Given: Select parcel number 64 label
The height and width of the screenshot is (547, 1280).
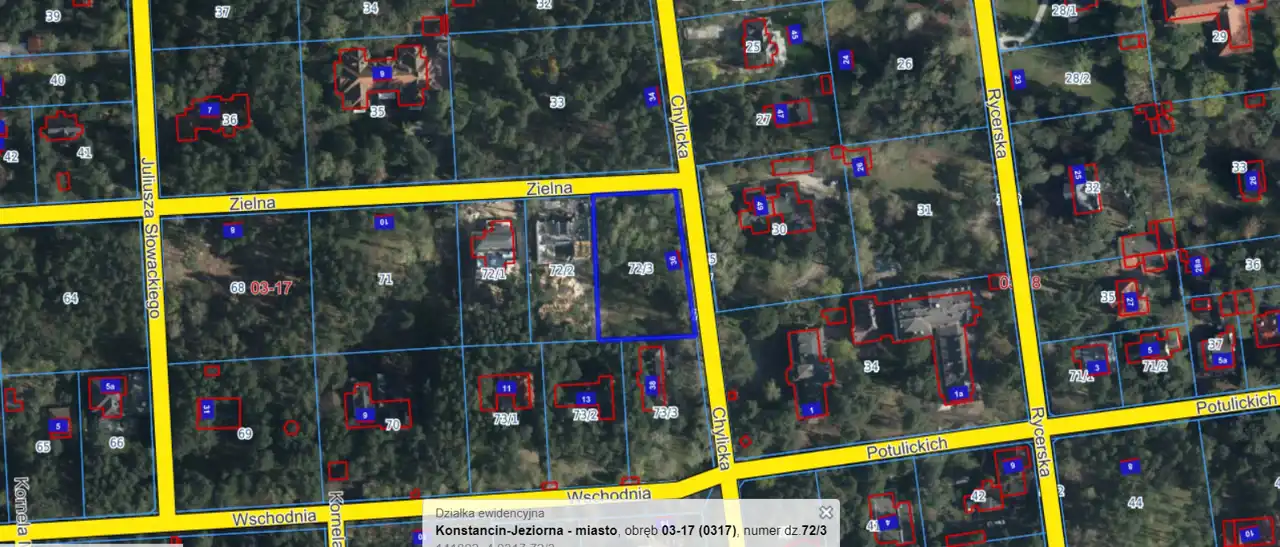Looking at the screenshot, I should point(70,298).
